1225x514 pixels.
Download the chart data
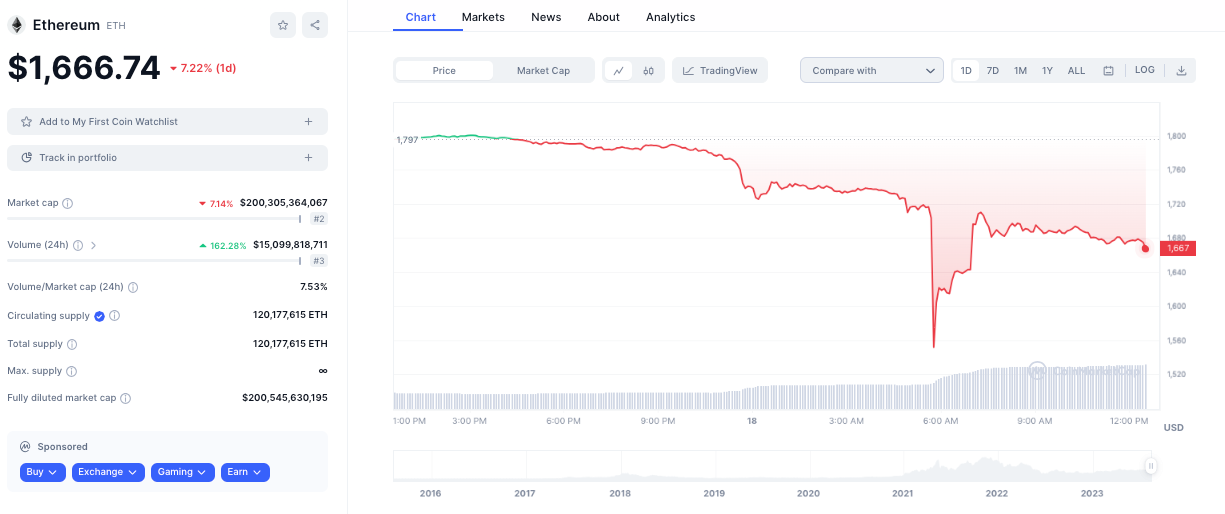(1181, 71)
